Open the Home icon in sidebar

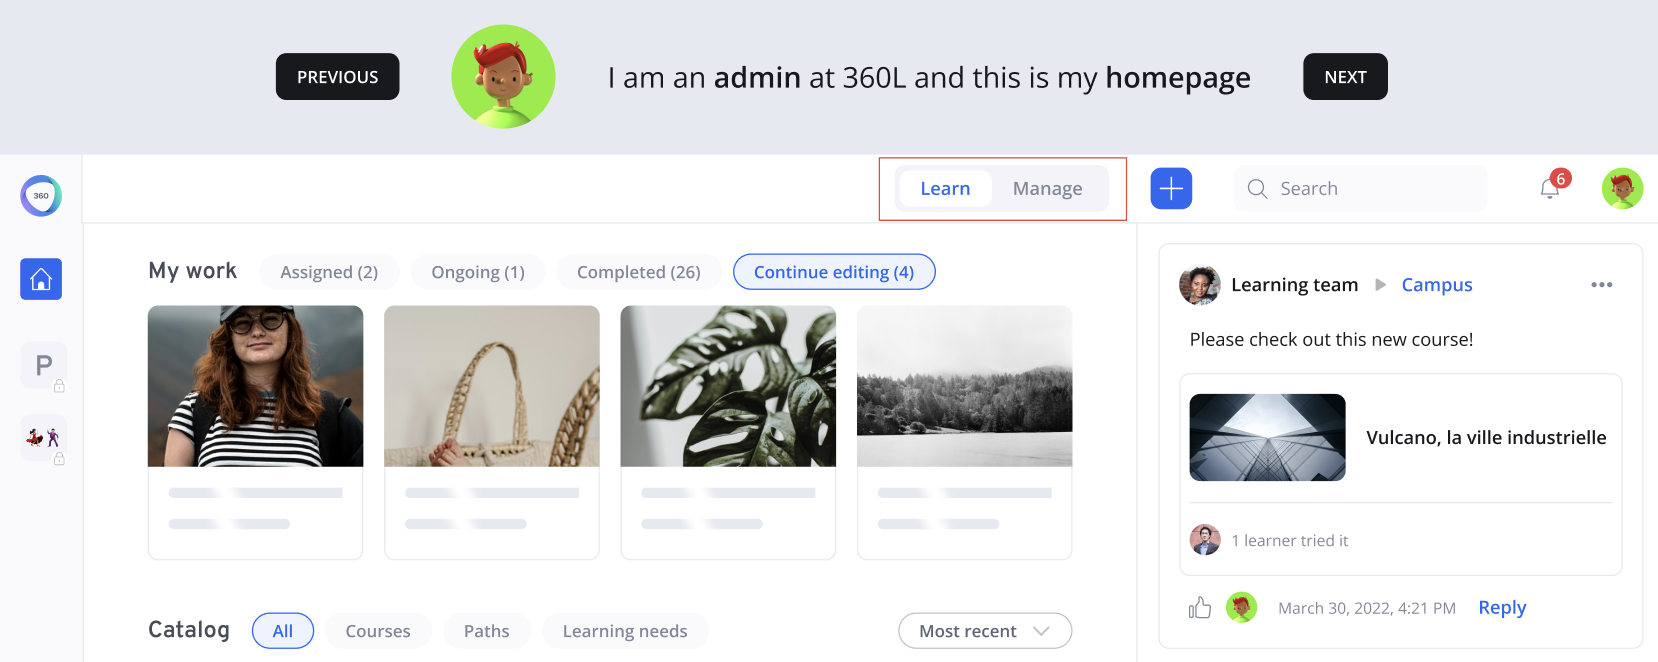pyautogui.click(x=41, y=279)
